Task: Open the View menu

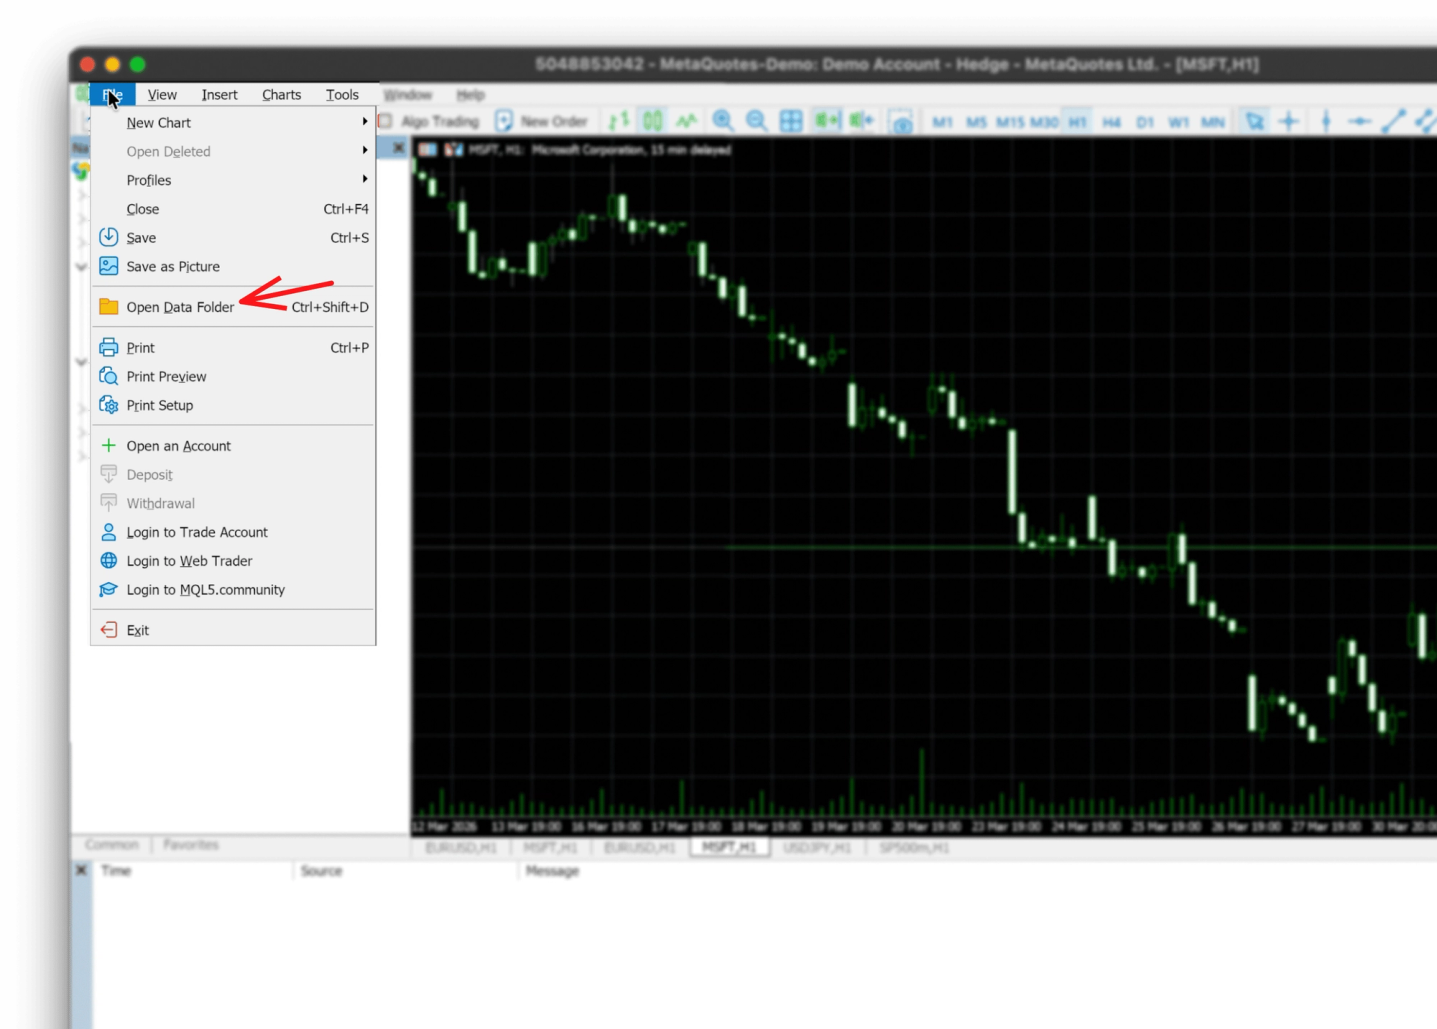Action: [x=162, y=95]
